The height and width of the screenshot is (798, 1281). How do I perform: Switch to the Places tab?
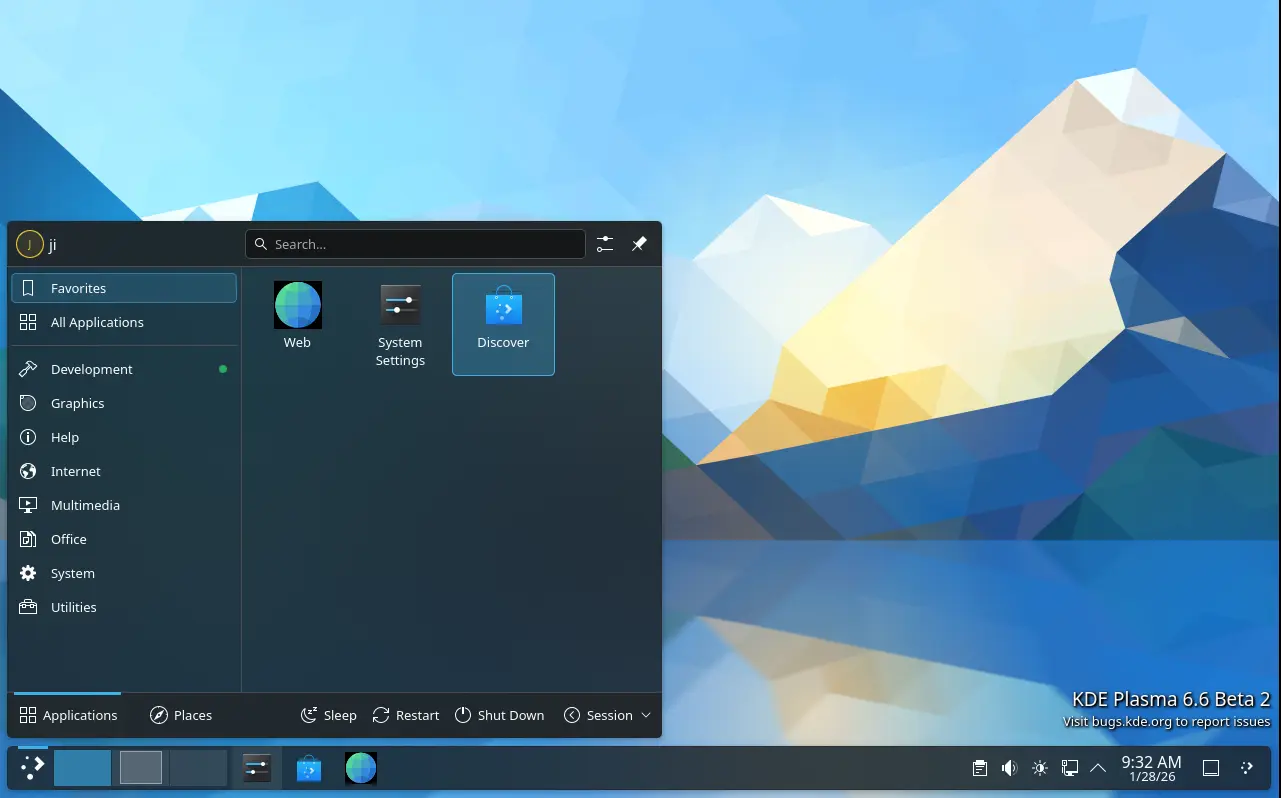point(181,715)
